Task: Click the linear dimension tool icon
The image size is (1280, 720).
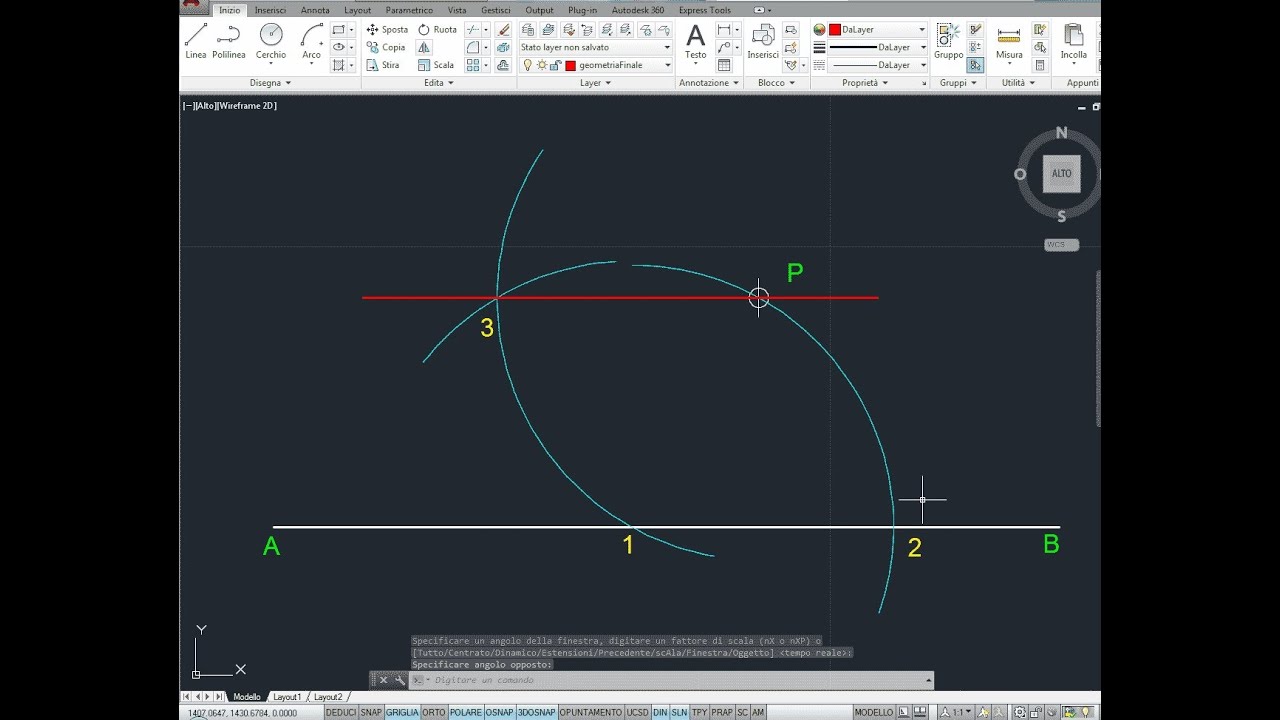Action: pyautogui.click(x=723, y=30)
